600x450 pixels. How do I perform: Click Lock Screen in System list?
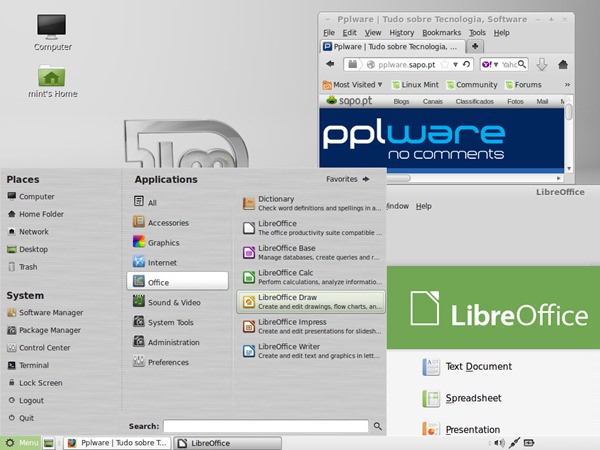pos(35,383)
